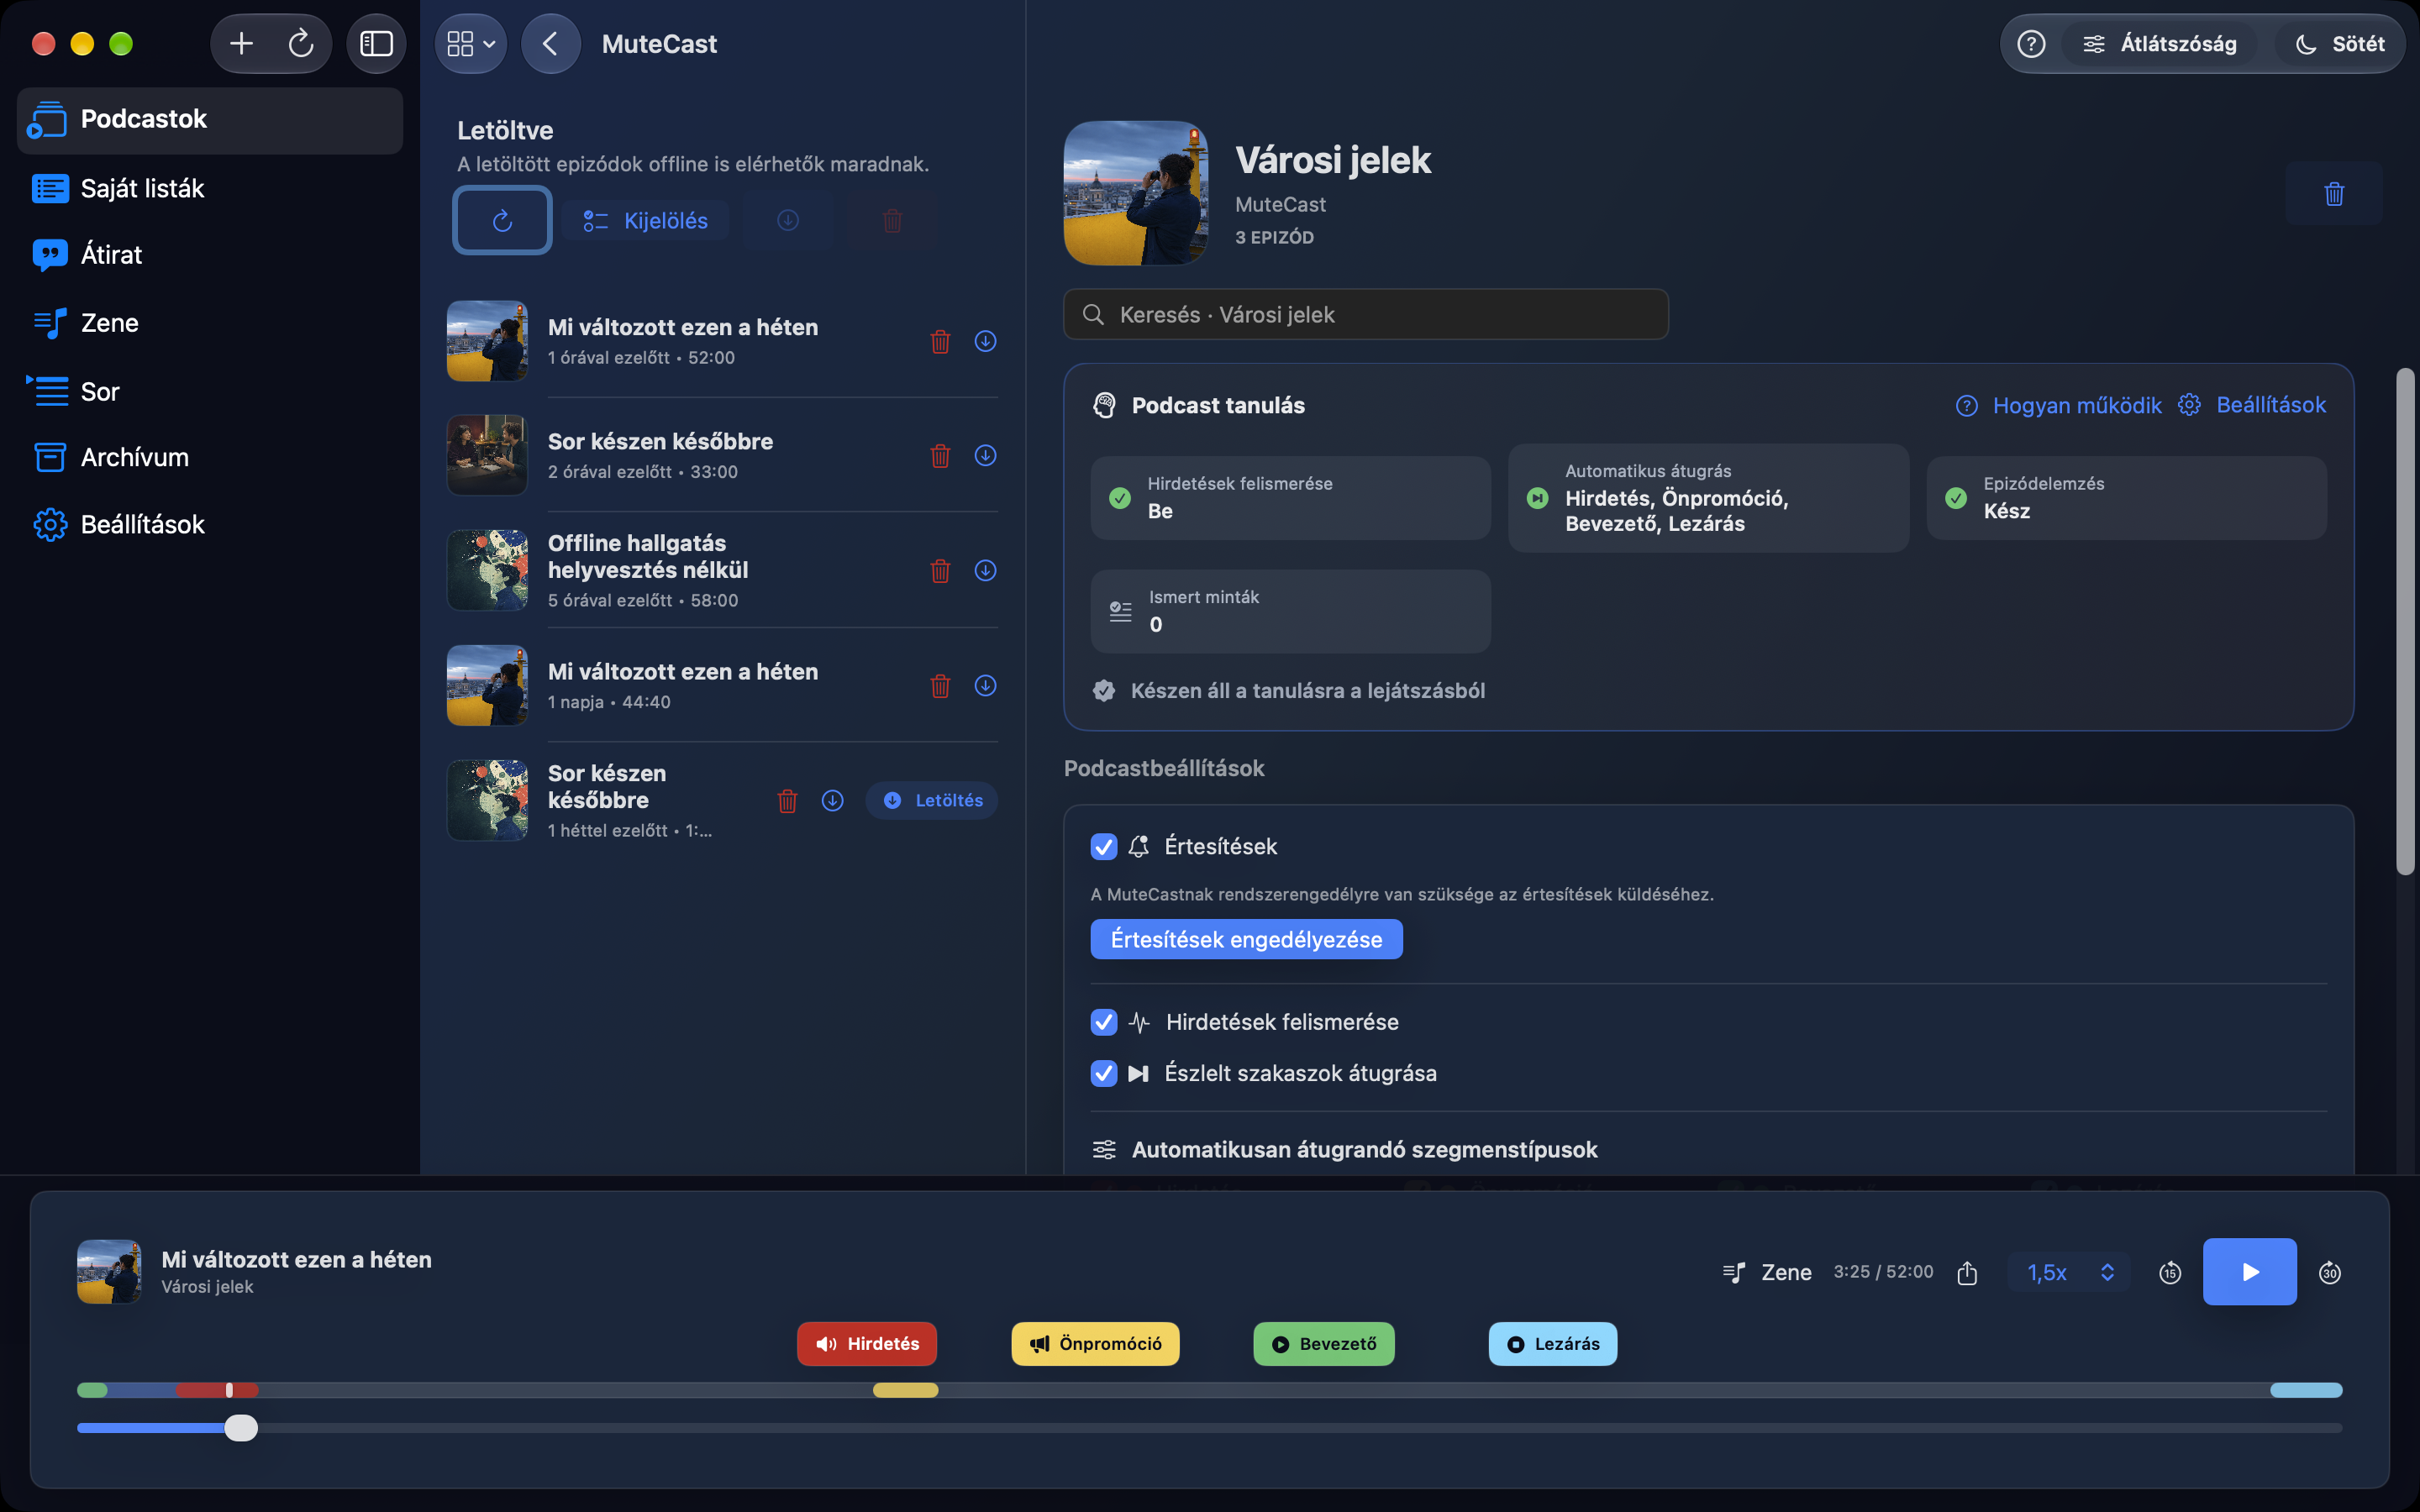Open Sor queue in the sidebar
This screenshot has height=1512, width=2420.
(x=210, y=391)
